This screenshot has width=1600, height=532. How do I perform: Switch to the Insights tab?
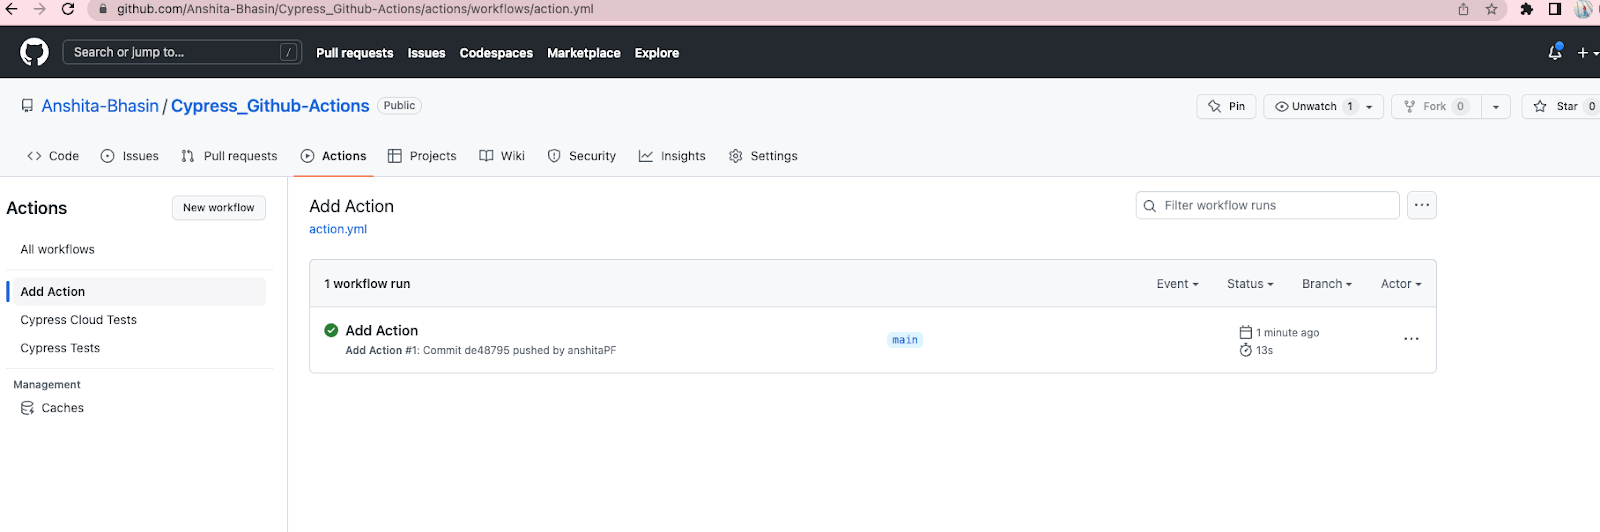pos(672,156)
